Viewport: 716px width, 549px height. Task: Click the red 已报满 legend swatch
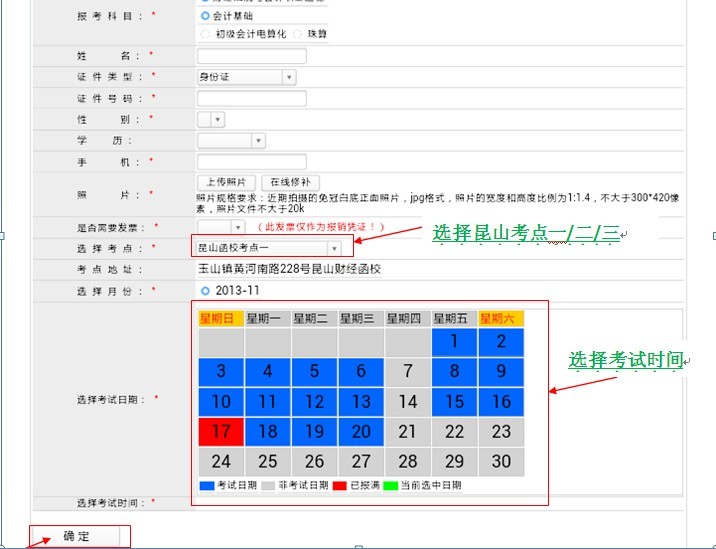(x=340, y=486)
